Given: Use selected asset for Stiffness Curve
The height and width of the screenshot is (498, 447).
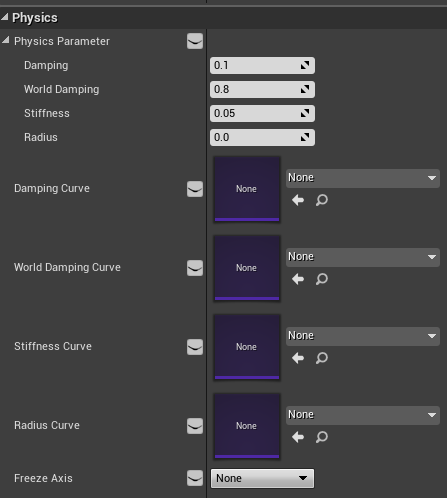Looking at the screenshot, I should (298, 358).
